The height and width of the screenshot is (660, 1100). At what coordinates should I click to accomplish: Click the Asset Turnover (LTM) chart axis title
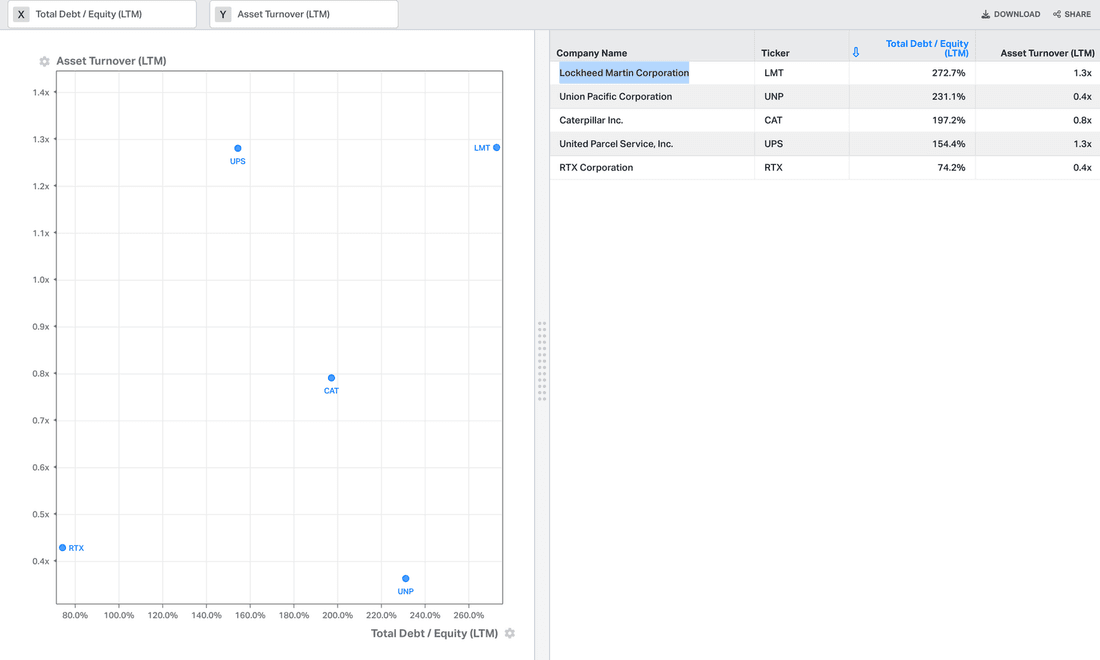pyautogui.click(x=111, y=61)
